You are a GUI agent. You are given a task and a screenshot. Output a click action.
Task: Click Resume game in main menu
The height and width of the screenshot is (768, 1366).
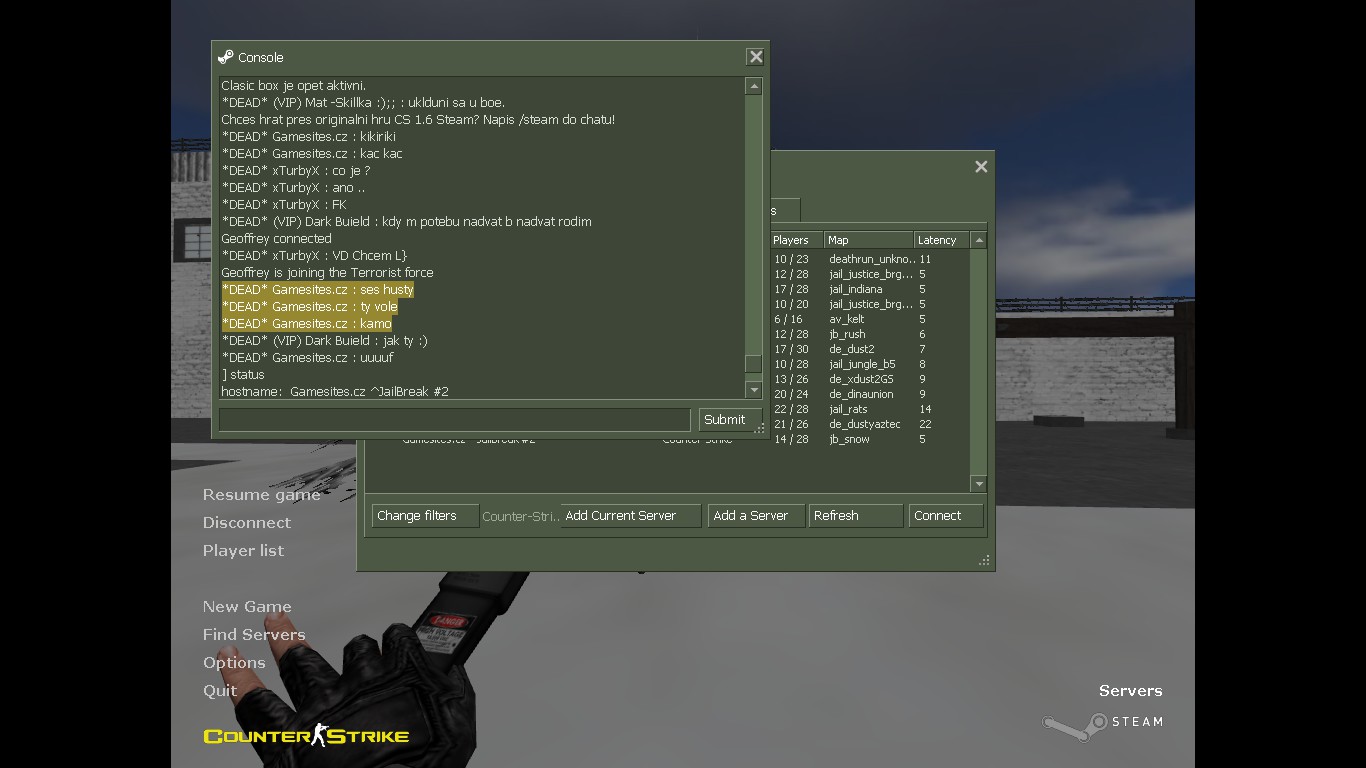pyautogui.click(x=261, y=495)
